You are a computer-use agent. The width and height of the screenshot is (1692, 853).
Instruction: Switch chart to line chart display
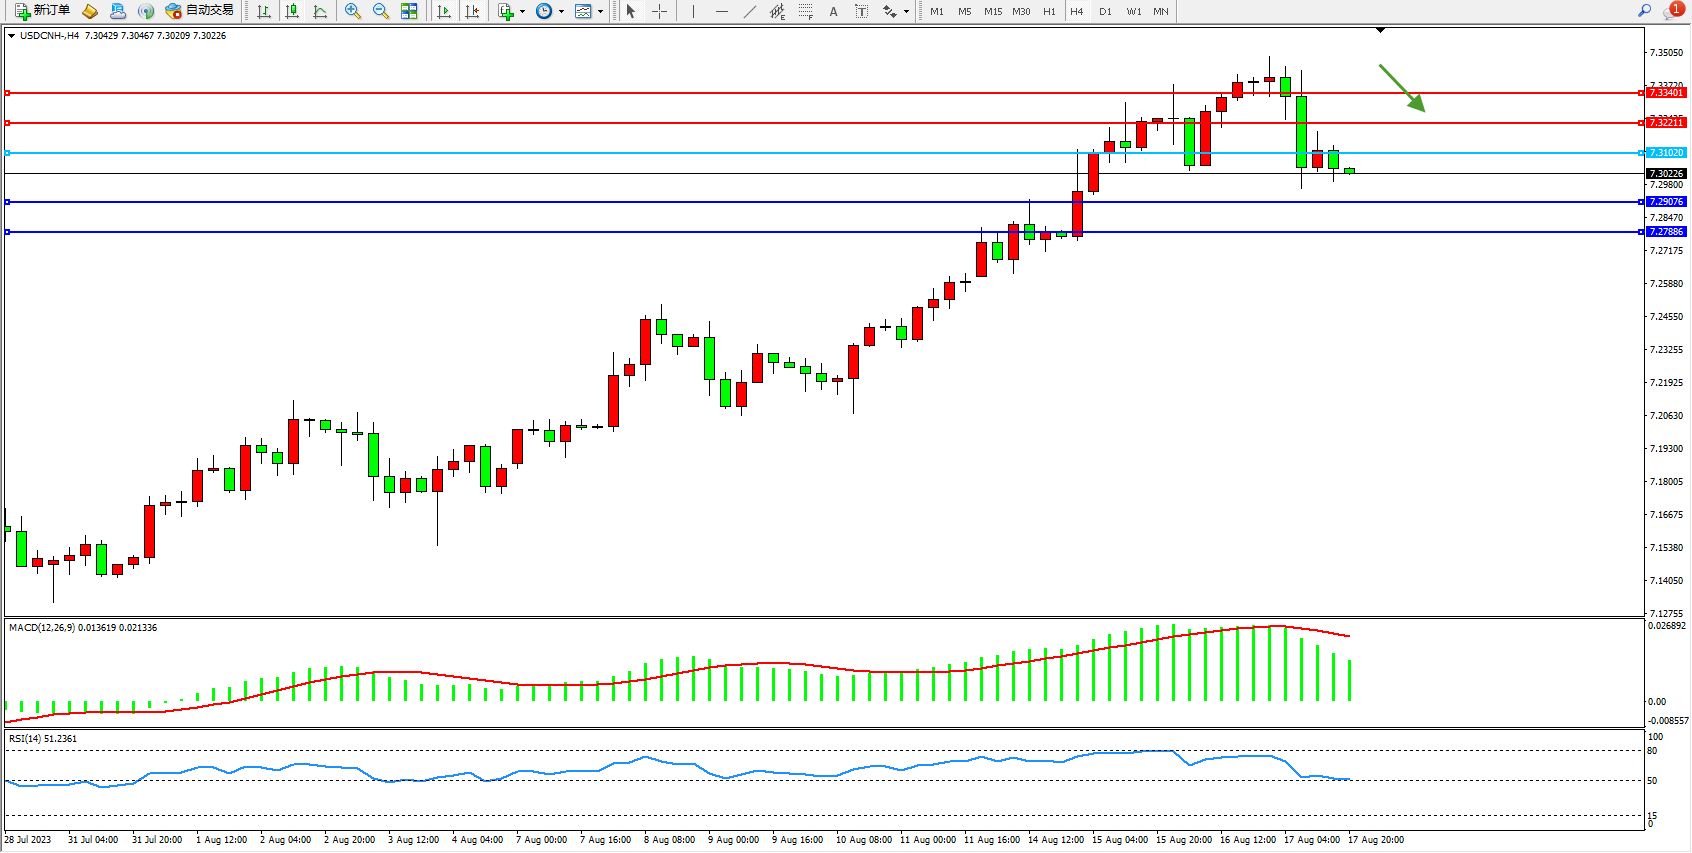(x=320, y=11)
